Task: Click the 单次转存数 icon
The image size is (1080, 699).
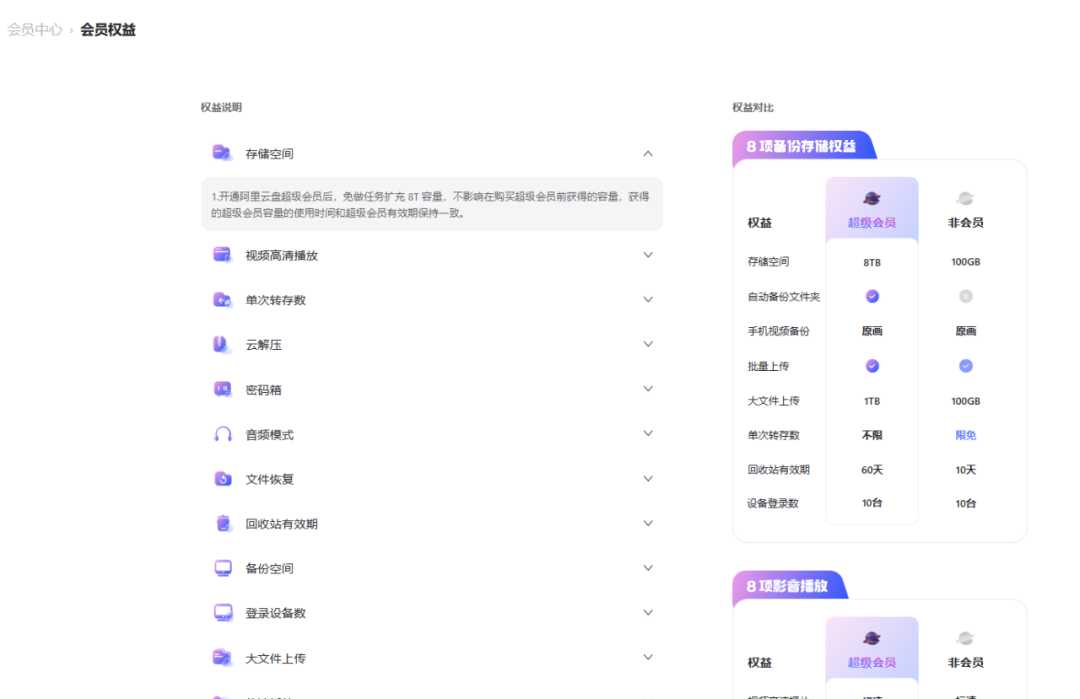Action: click(222, 300)
